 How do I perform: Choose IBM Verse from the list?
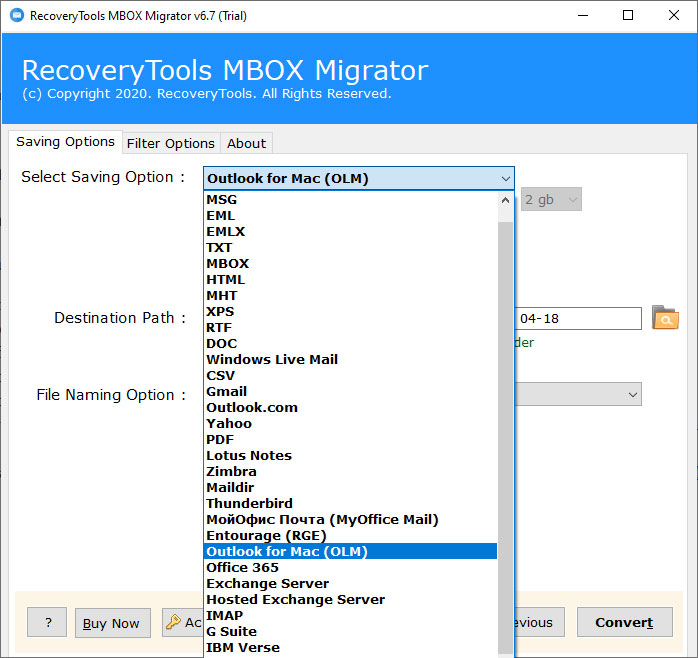click(350, 648)
